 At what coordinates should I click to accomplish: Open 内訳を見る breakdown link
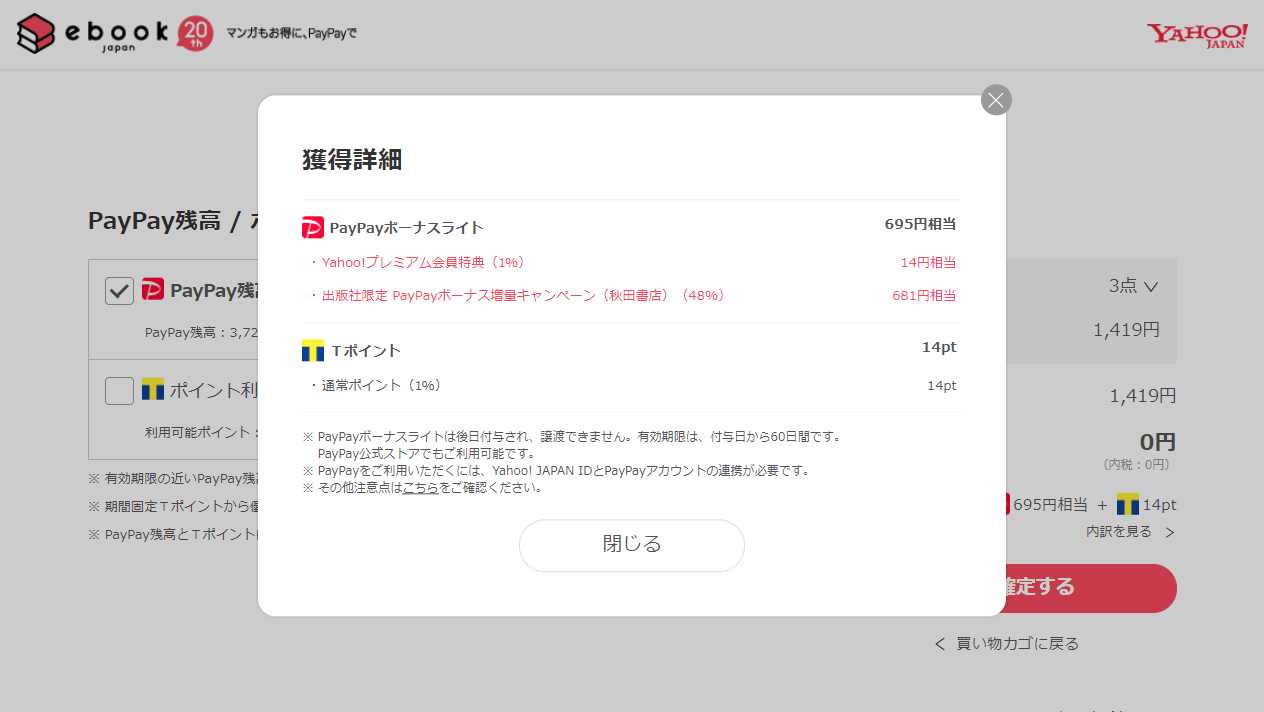(x=1119, y=532)
